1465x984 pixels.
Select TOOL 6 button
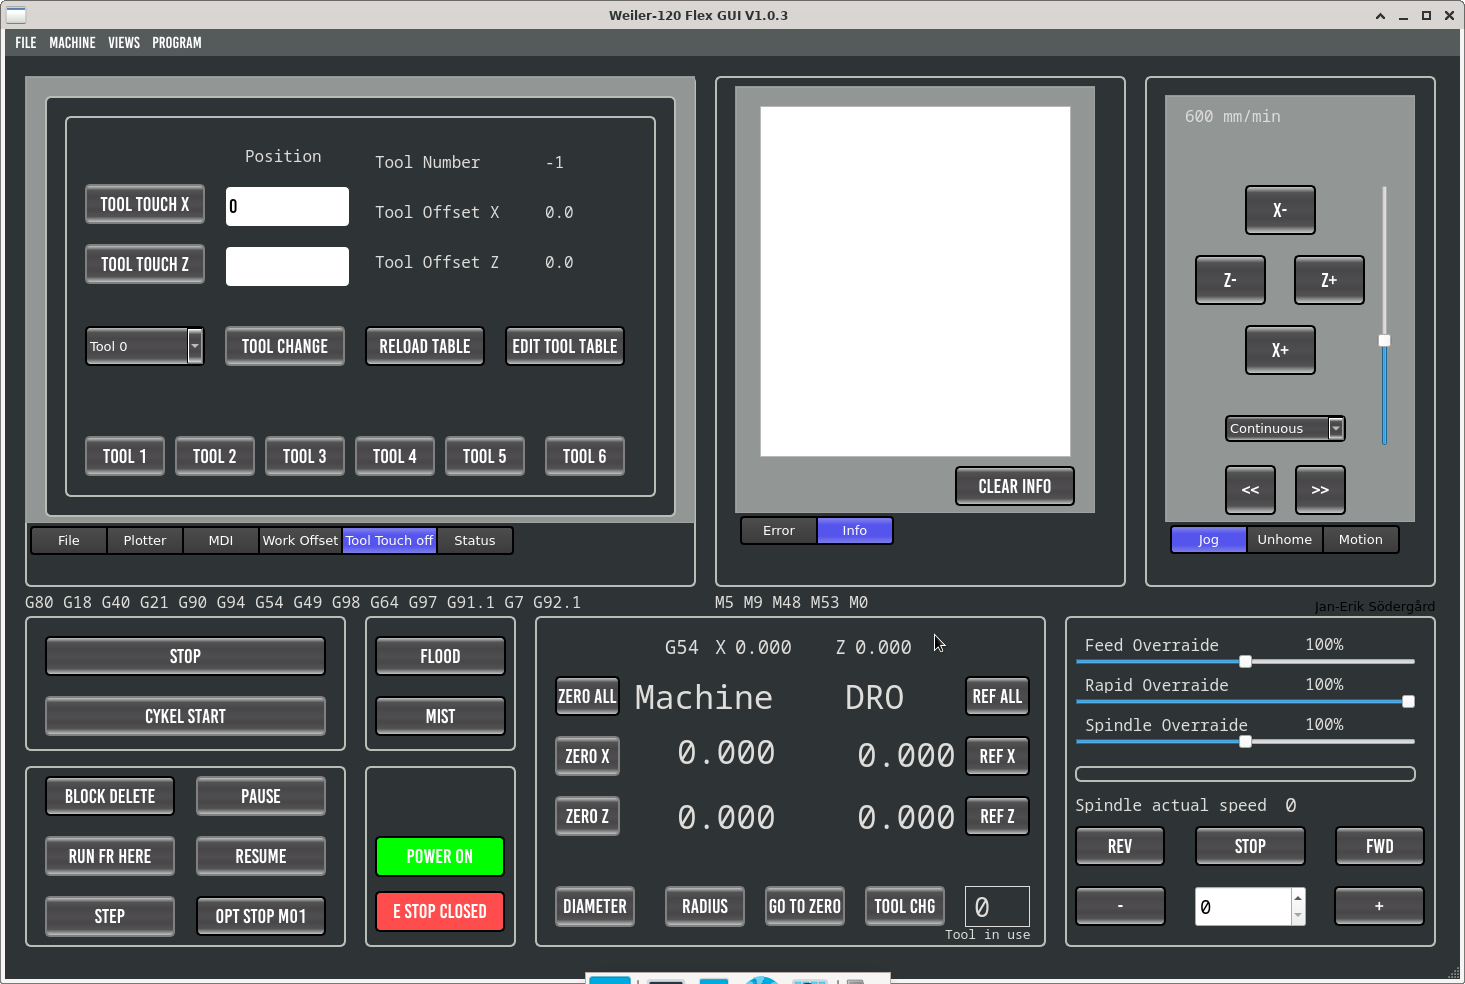[x=585, y=456]
